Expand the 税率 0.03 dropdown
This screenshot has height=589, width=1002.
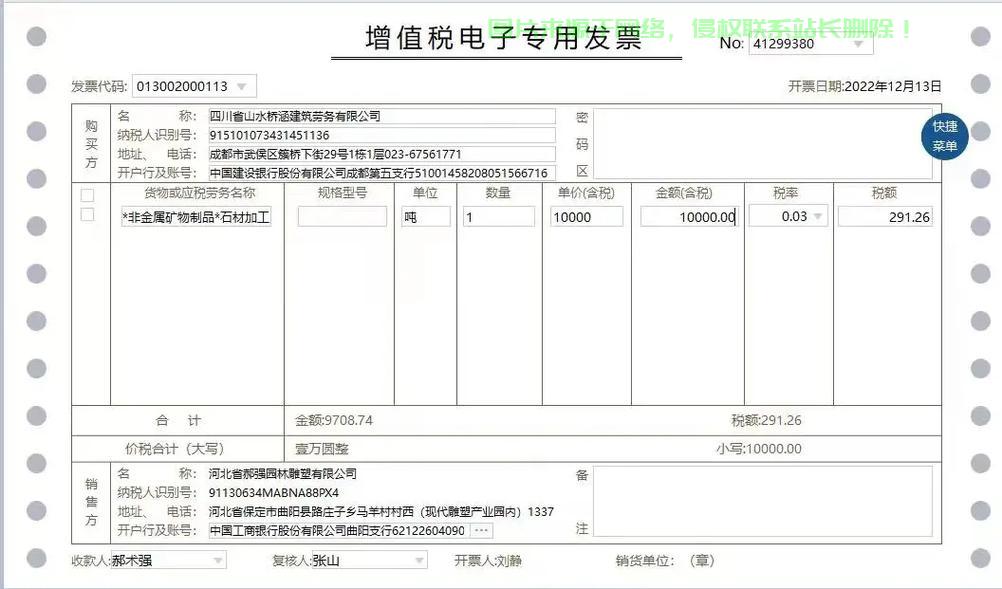coord(817,217)
